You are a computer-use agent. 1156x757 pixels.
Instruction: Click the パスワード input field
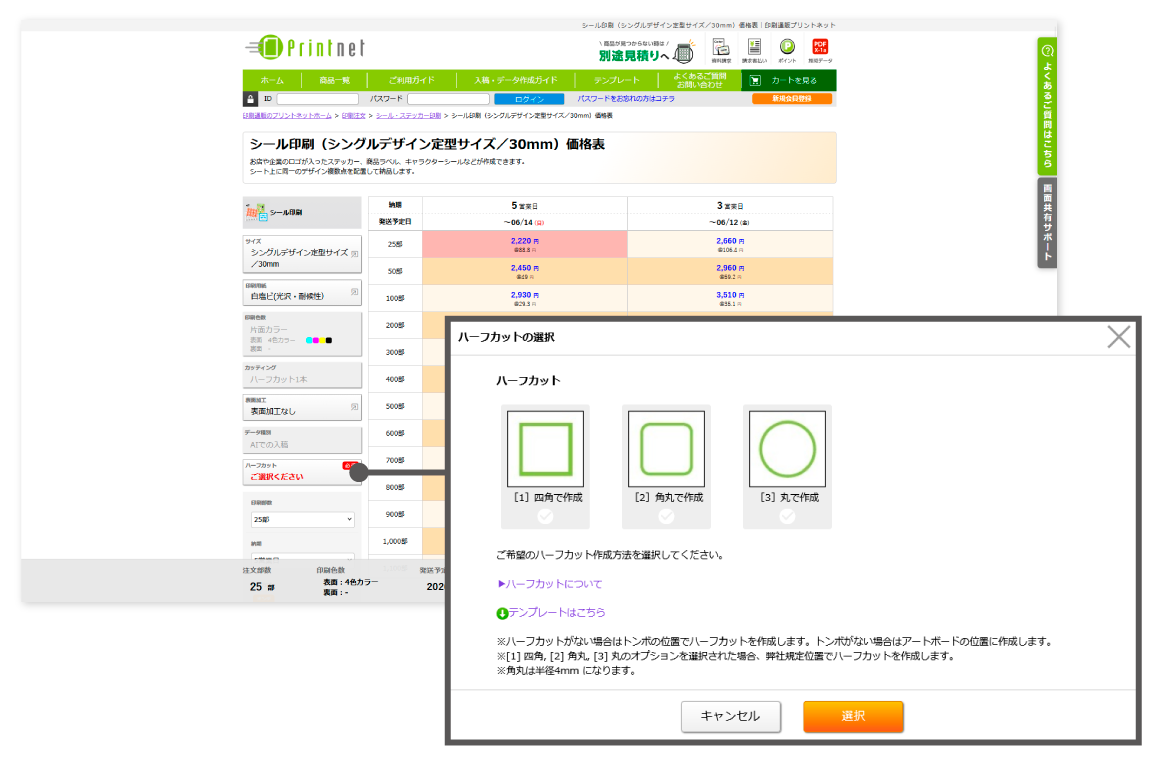tap(448, 99)
